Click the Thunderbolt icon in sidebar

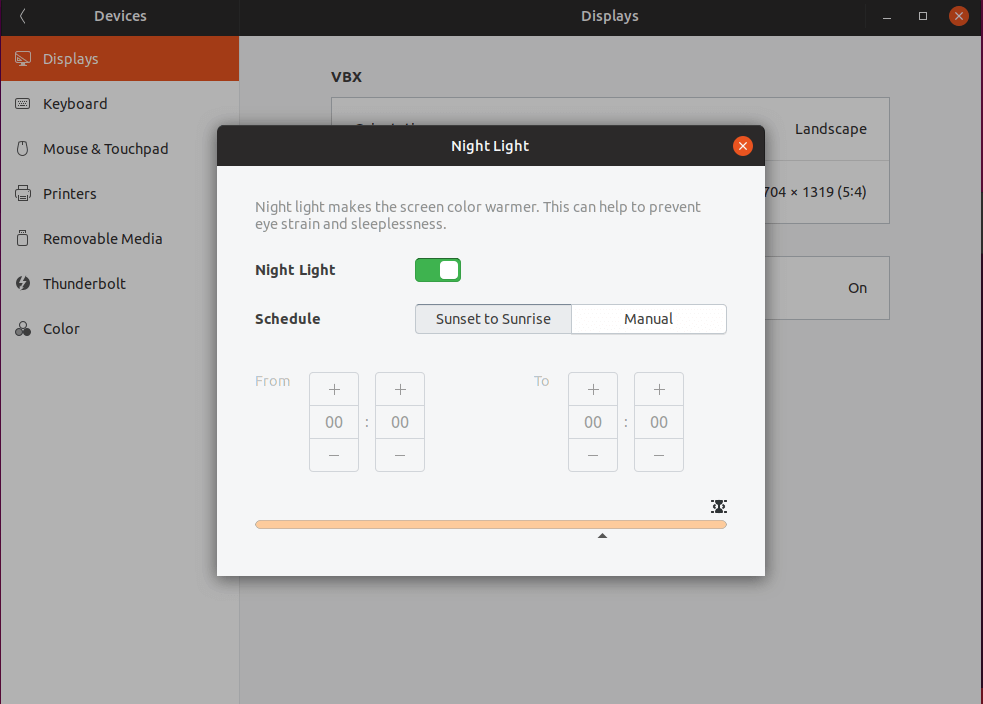[22, 284]
